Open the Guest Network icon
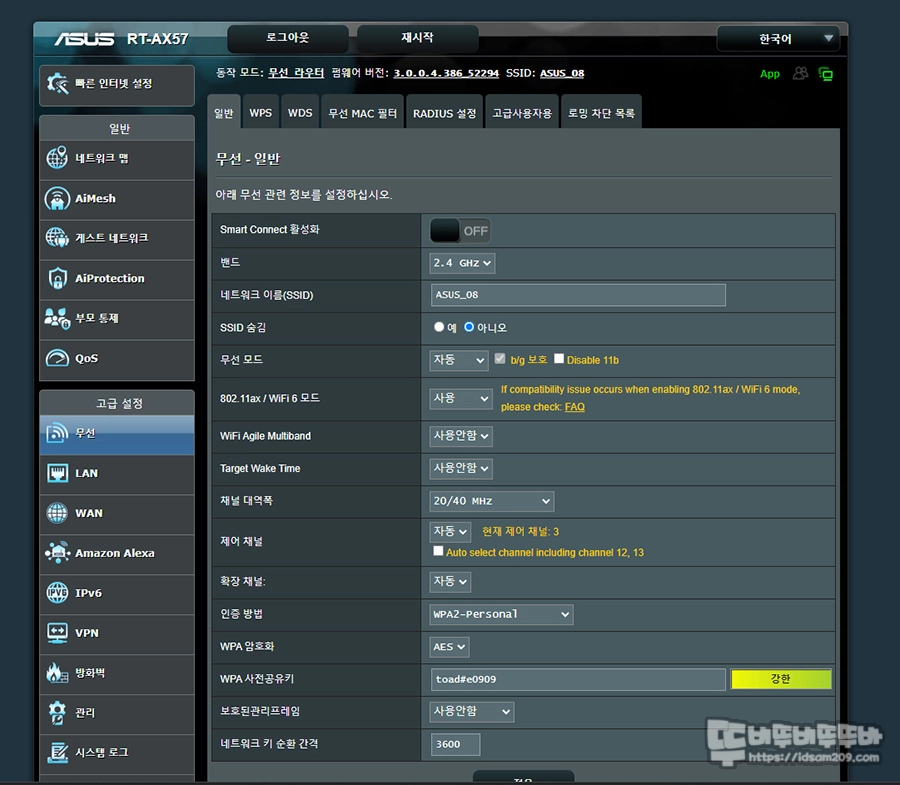The height and width of the screenshot is (785, 900). click(x=57, y=238)
